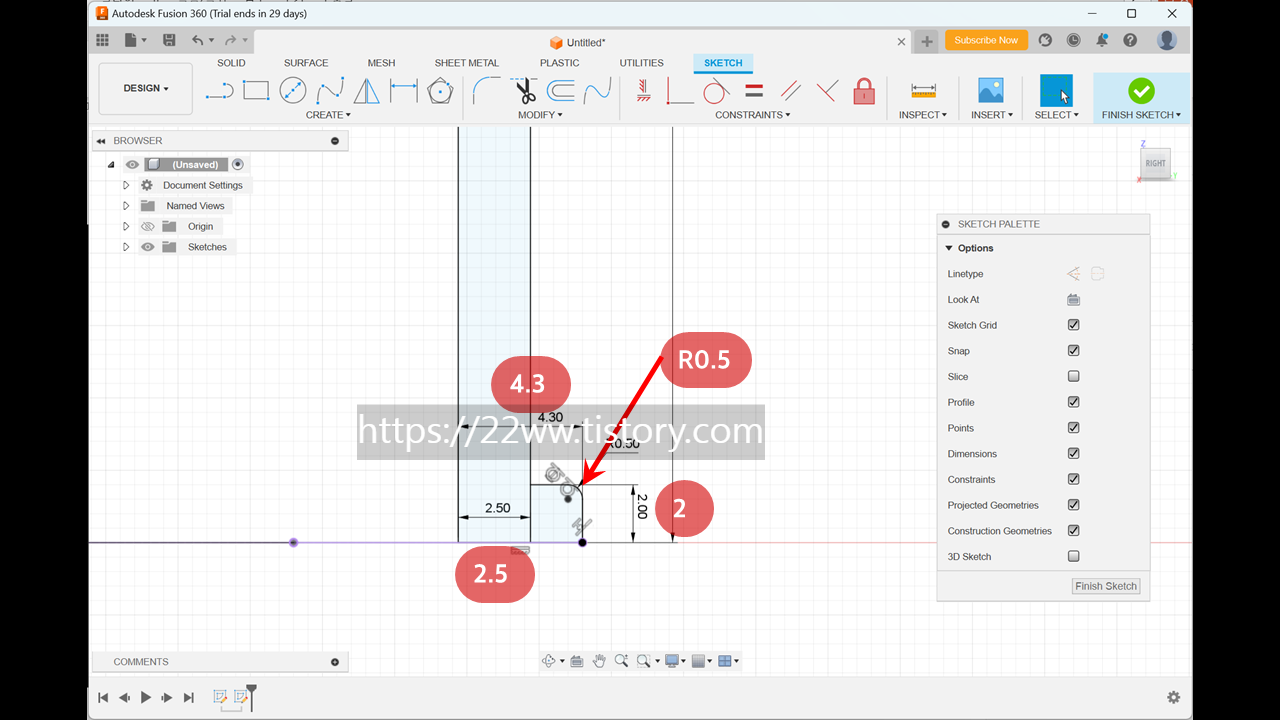1280x720 pixels.
Task: Switch to the SHEET METAL tab
Action: pyautogui.click(x=466, y=63)
